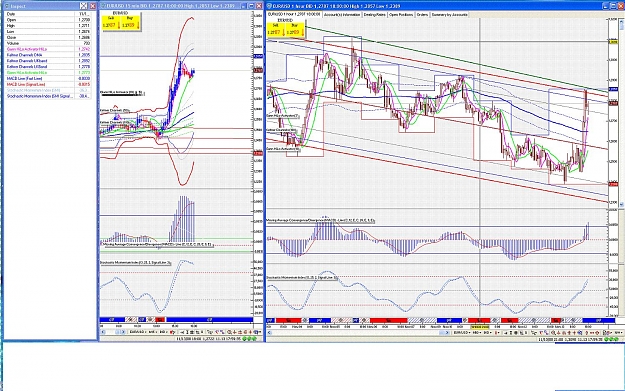Select the Gann HiLo Activator(7) label on 1 hour chart
Screen dimensions: 625x391
tap(283, 116)
